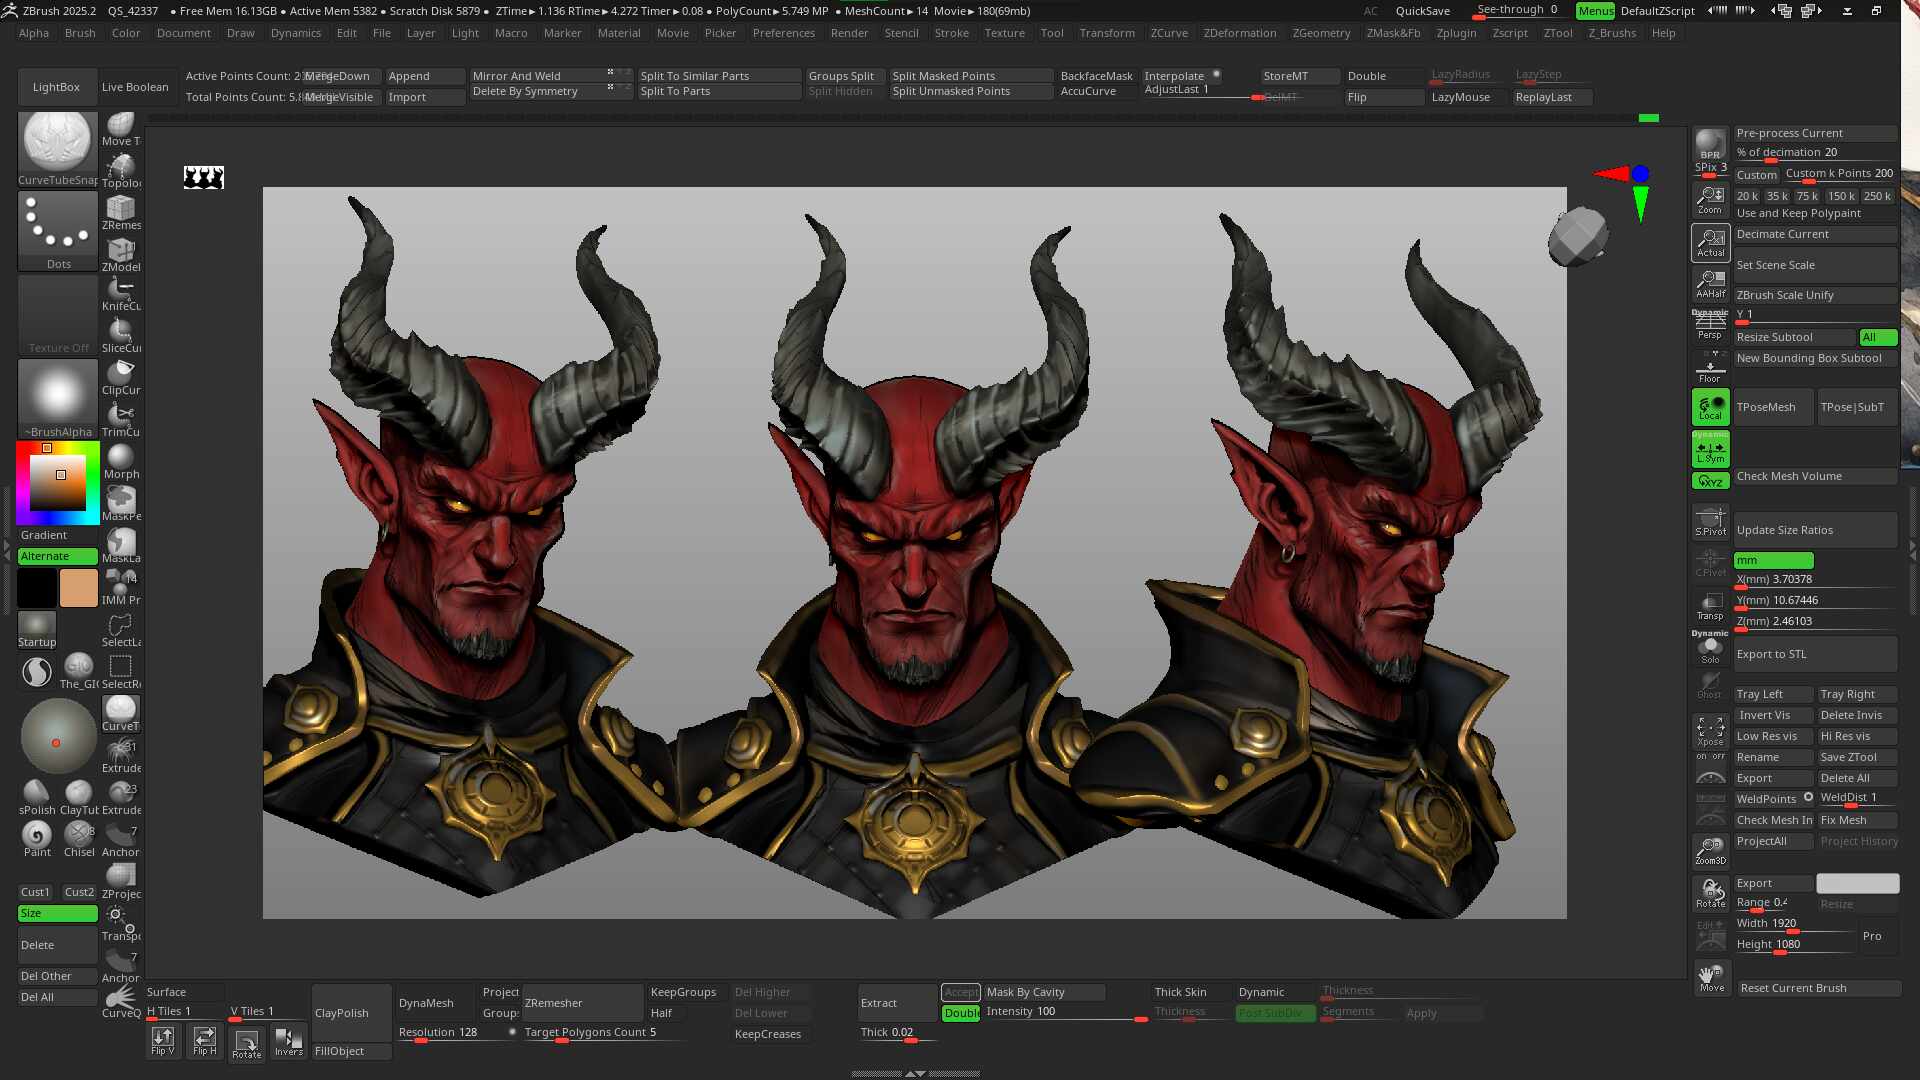Click the Flip V icon
The height and width of the screenshot is (1080, 1920).
click(x=162, y=1040)
